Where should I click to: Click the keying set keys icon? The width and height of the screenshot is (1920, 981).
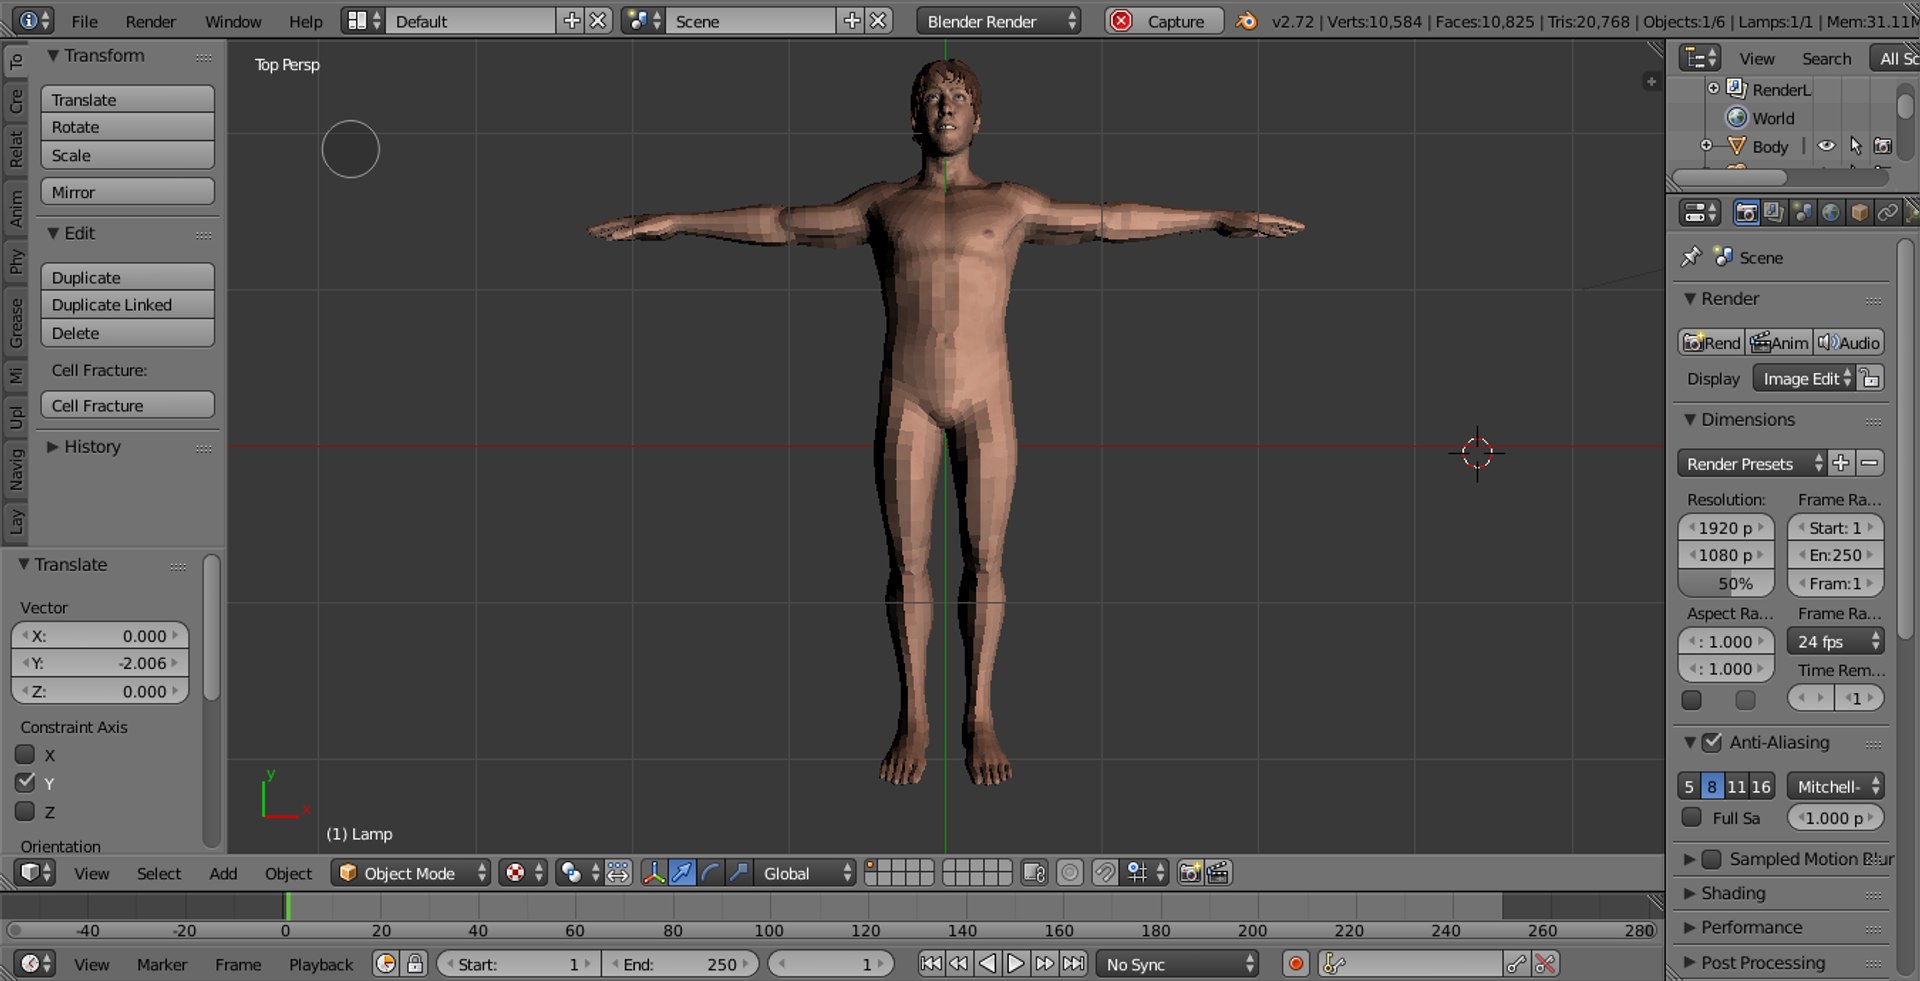[1332, 964]
